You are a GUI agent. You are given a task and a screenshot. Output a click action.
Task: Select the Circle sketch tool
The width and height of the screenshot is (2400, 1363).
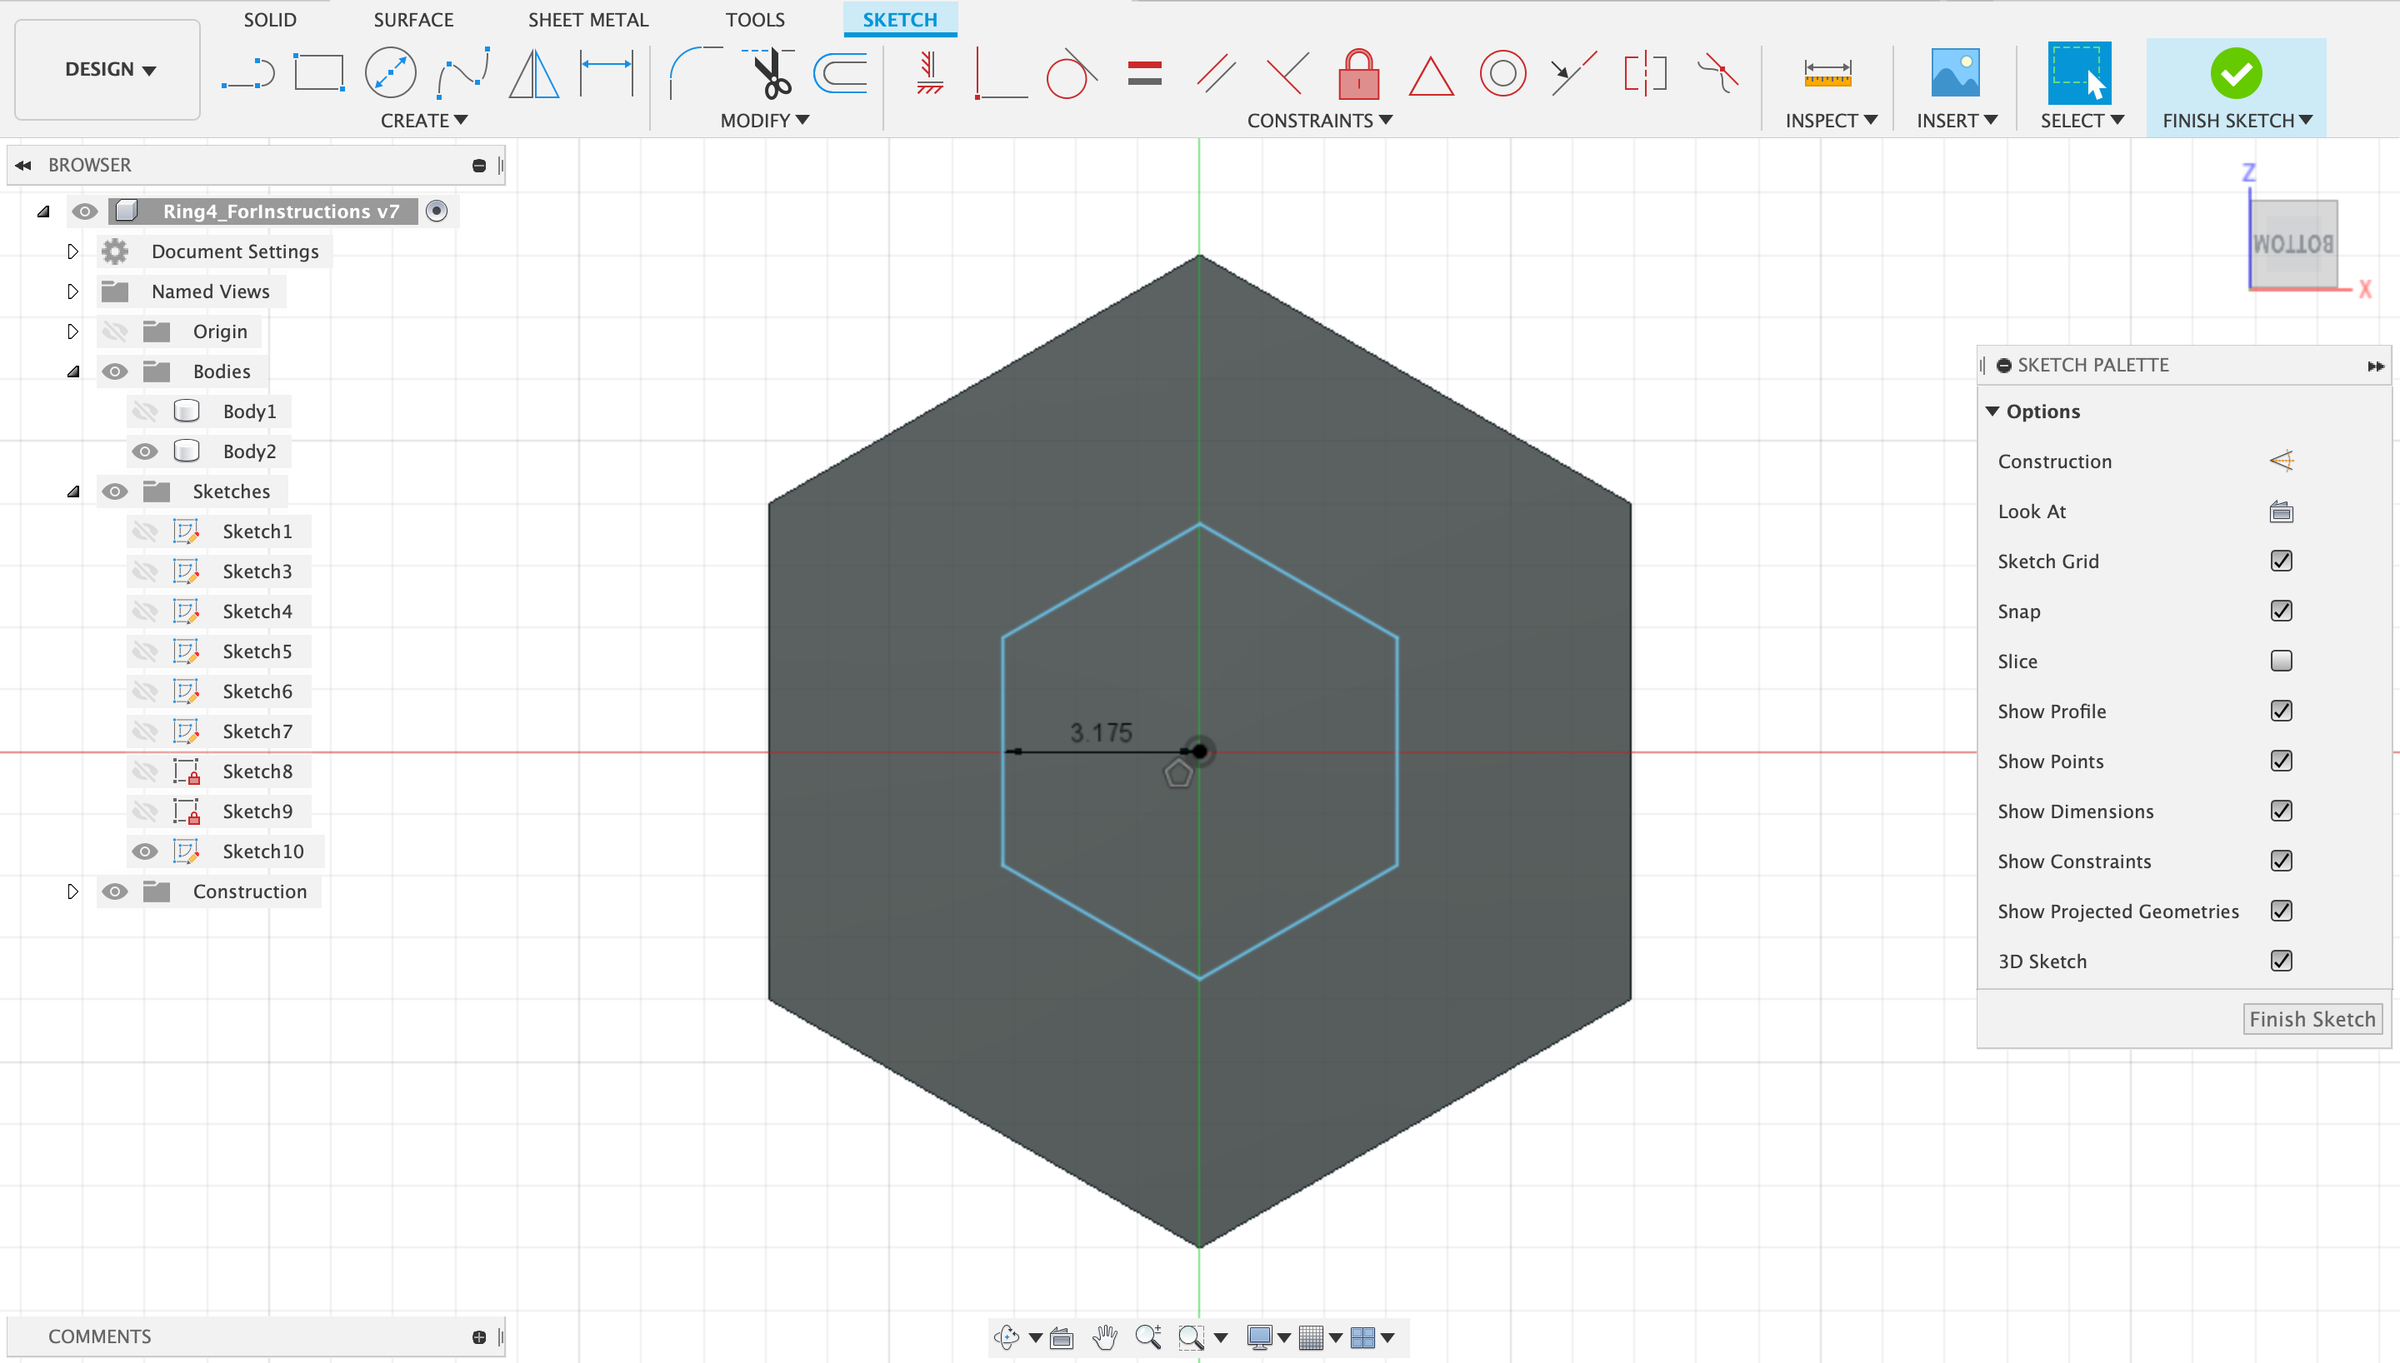click(390, 71)
